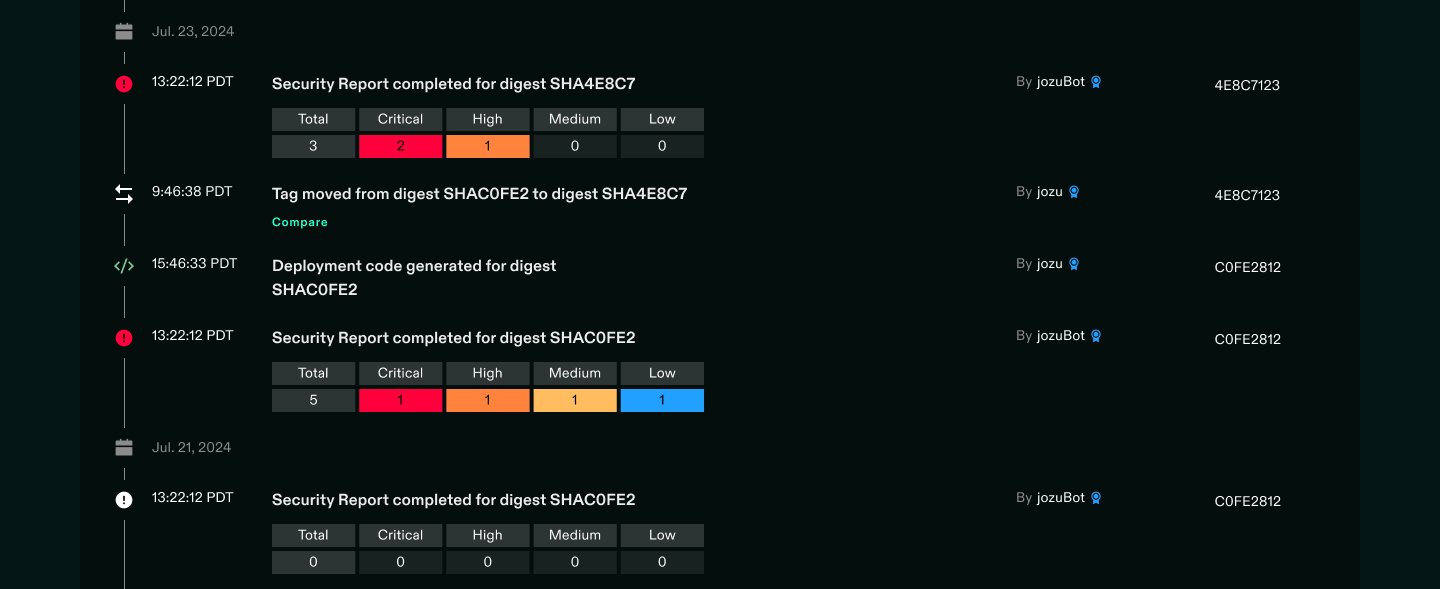Viewport: 1440px width, 589px height.
Task: Click the white alert icon in Jul. 21 report
Action: tap(124, 500)
